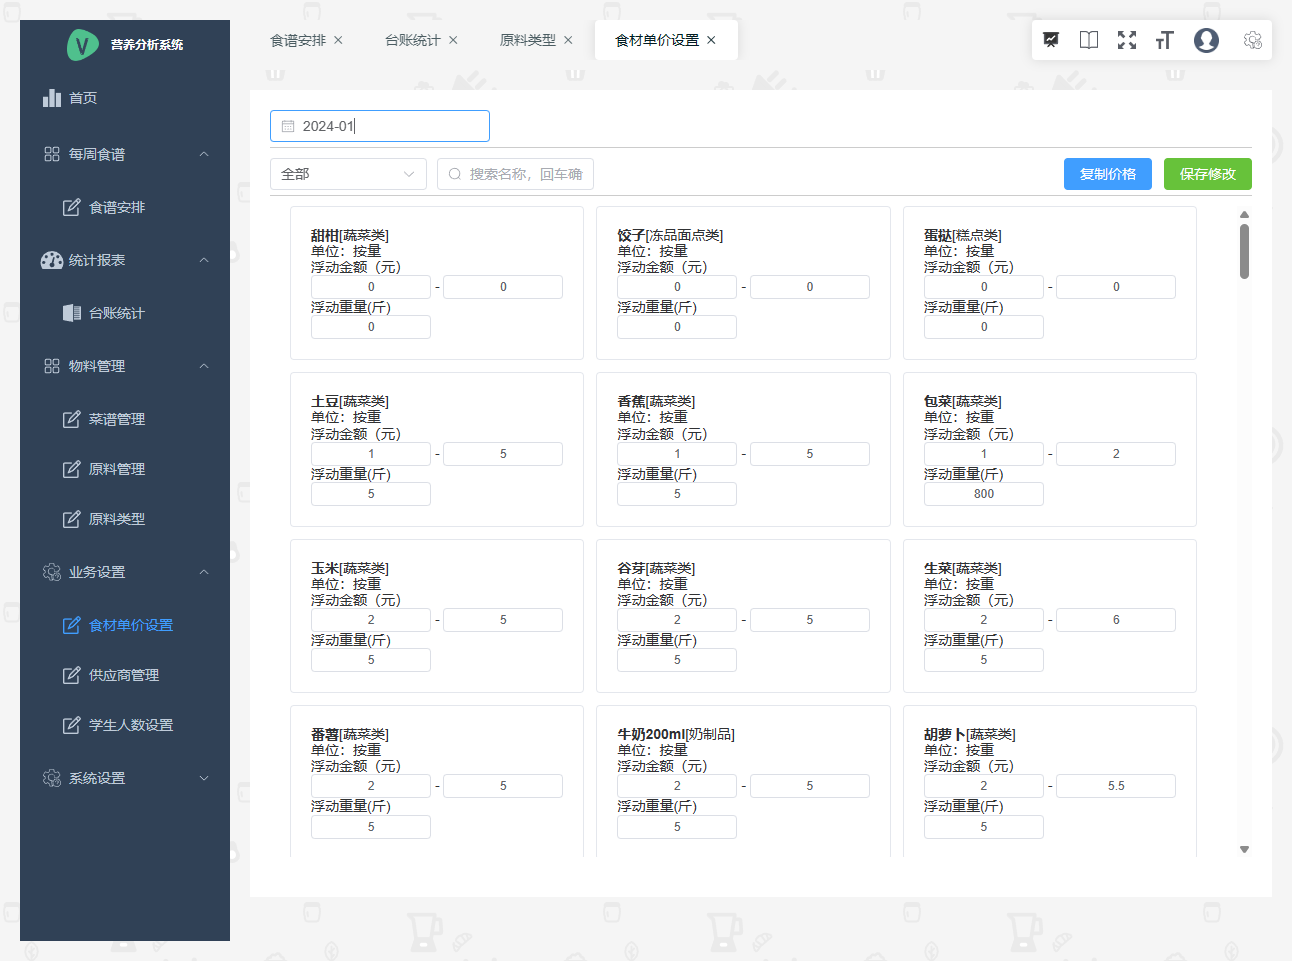This screenshot has width=1292, height=961.
Task: Open the font size adjustment icon
Action: (1164, 40)
